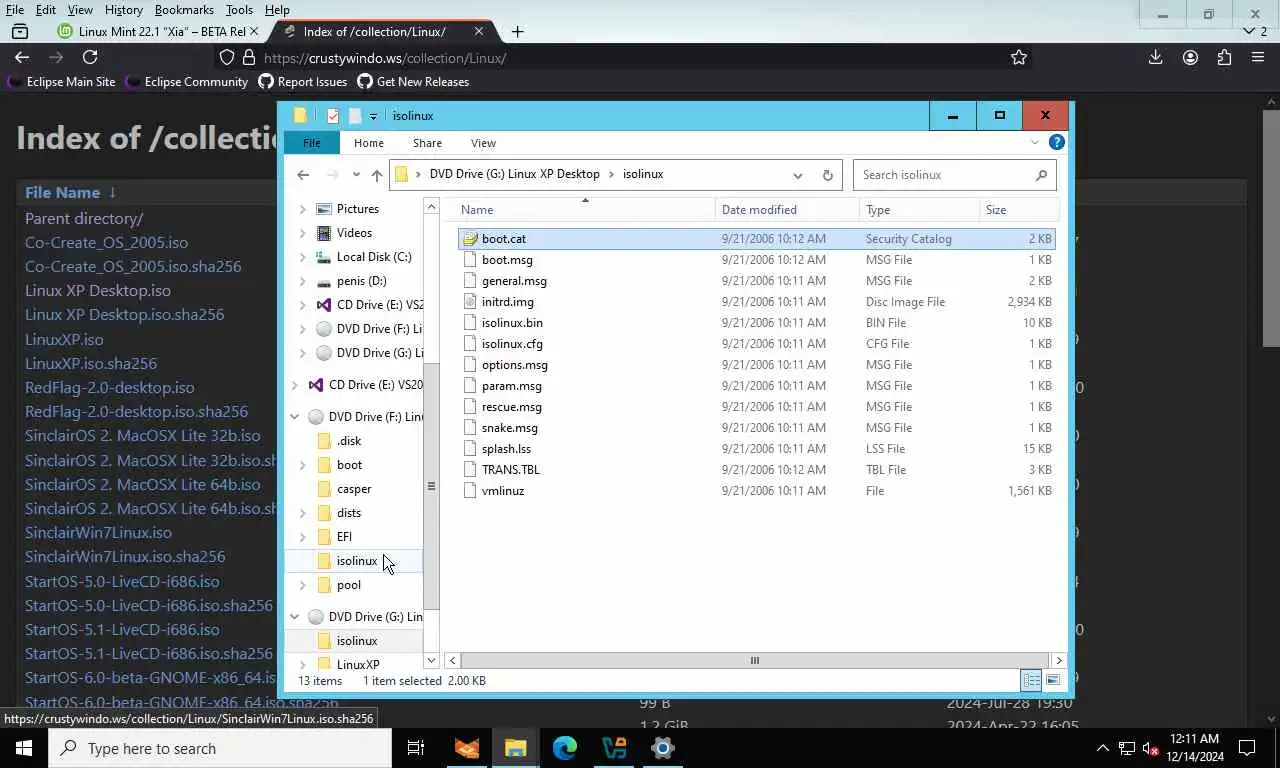
Task: Select the isolinux.cfg file
Action: tap(512, 344)
